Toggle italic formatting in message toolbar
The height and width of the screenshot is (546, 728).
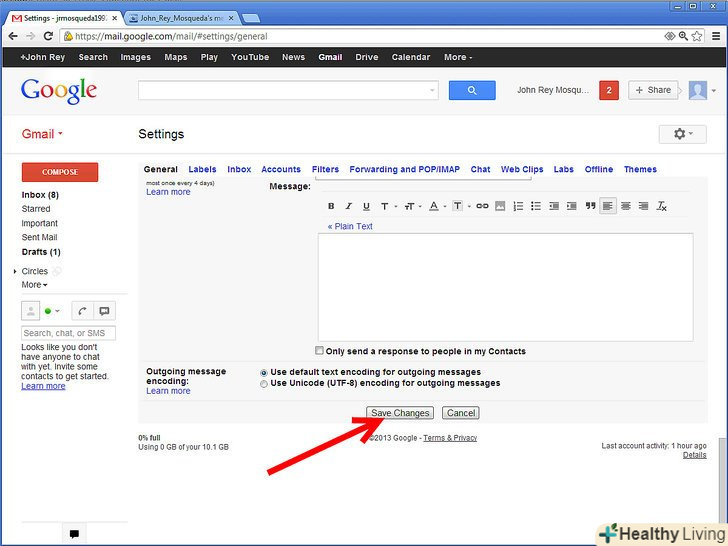349,206
